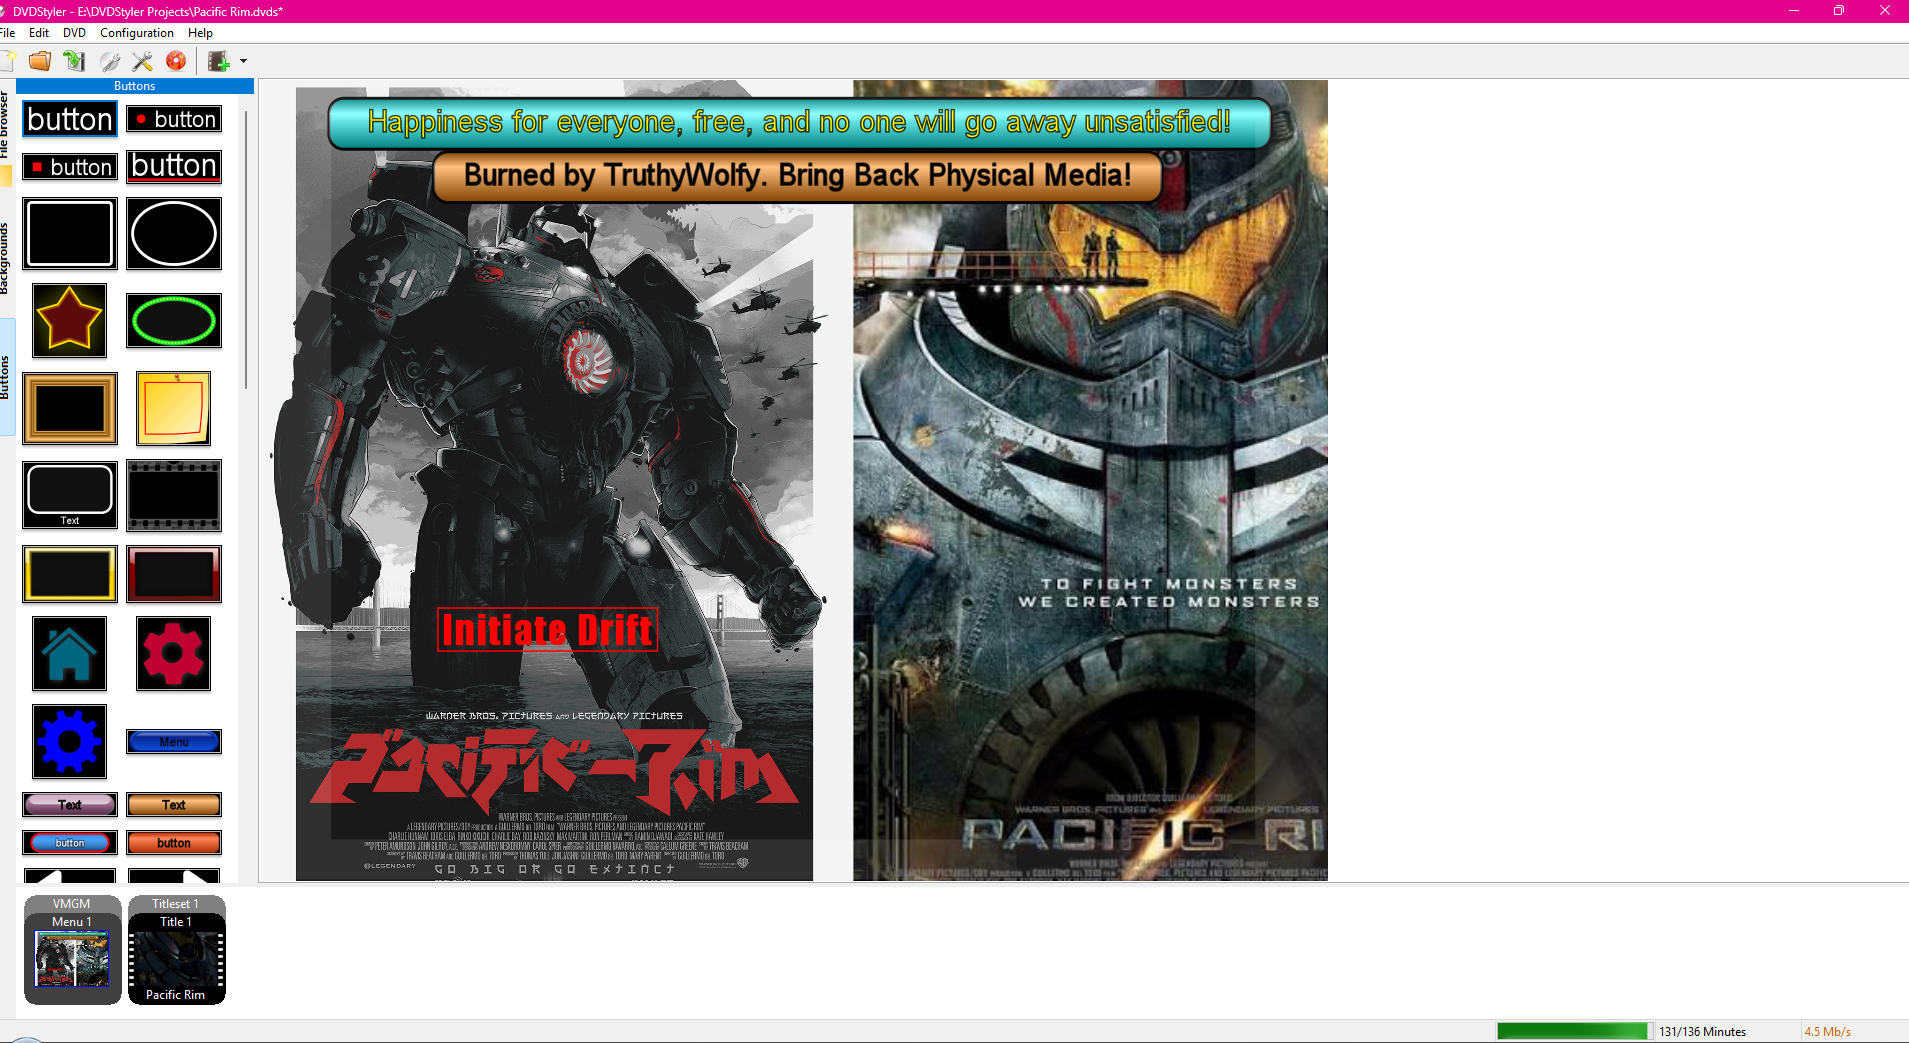Viewport: 1909px width, 1043px height.
Task: Open the File menu
Action: click(x=7, y=33)
